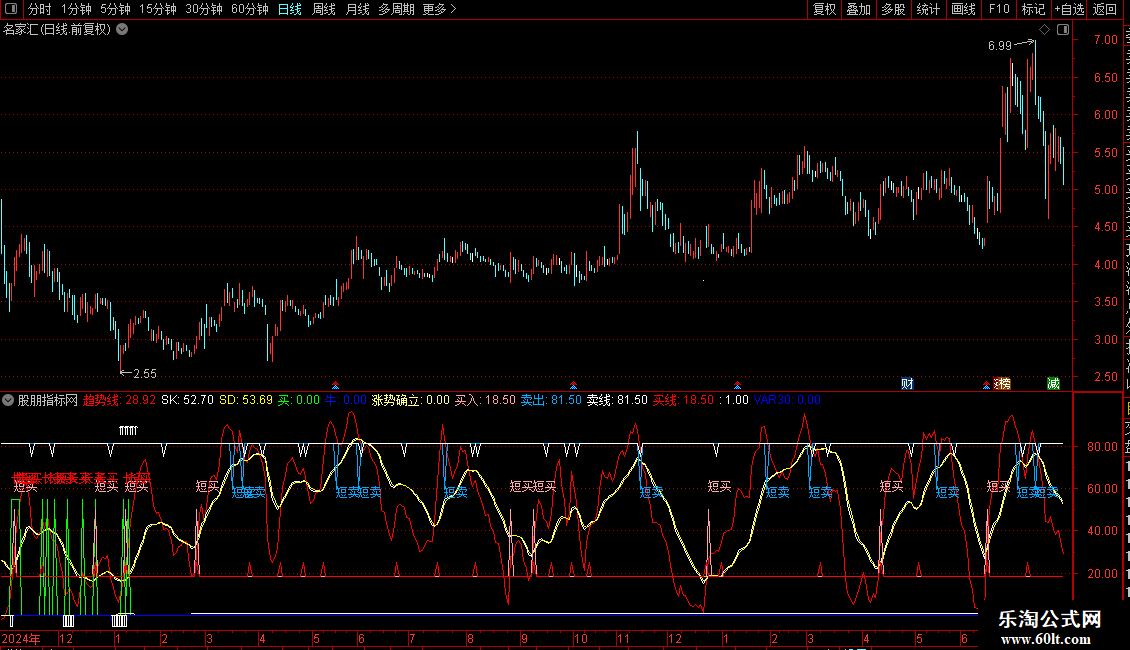The height and width of the screenshot is (650, 1130).
Task: Open the 名家汇 chart settings dropdown
Action: (x=123, y=30)
